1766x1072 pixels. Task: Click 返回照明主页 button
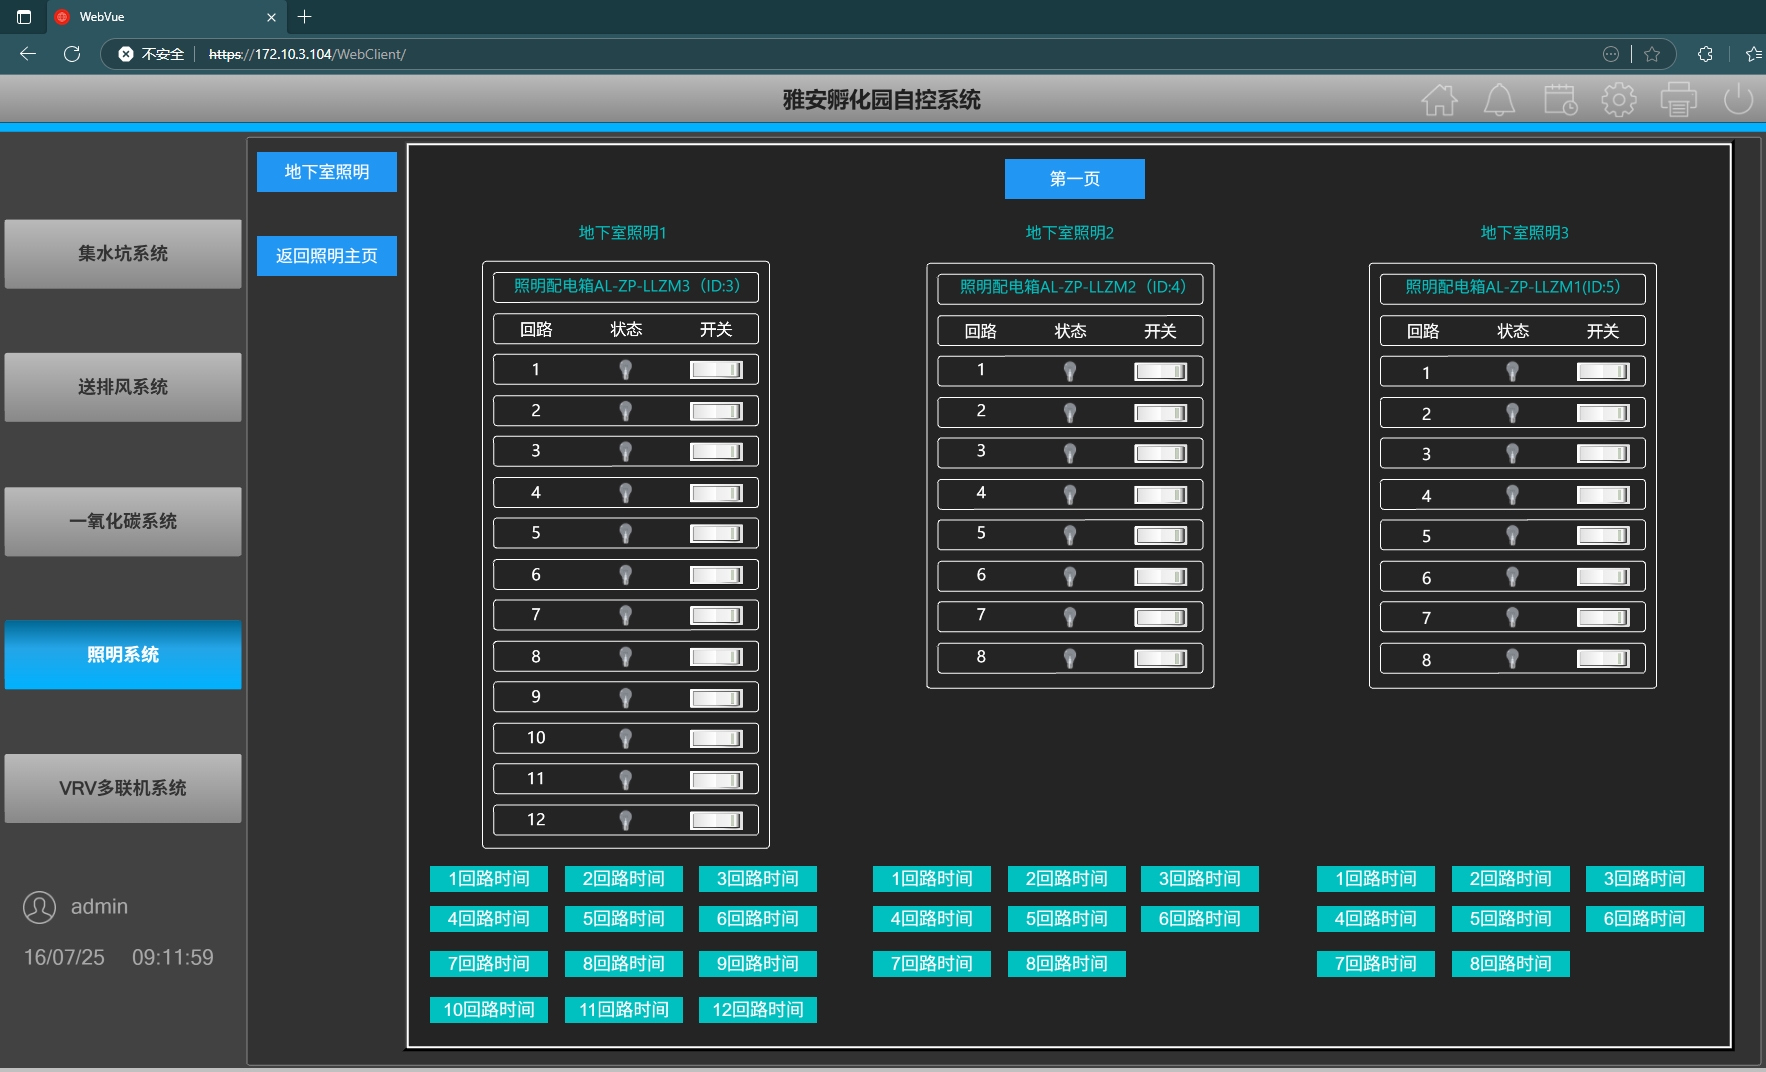pos(327,256)
